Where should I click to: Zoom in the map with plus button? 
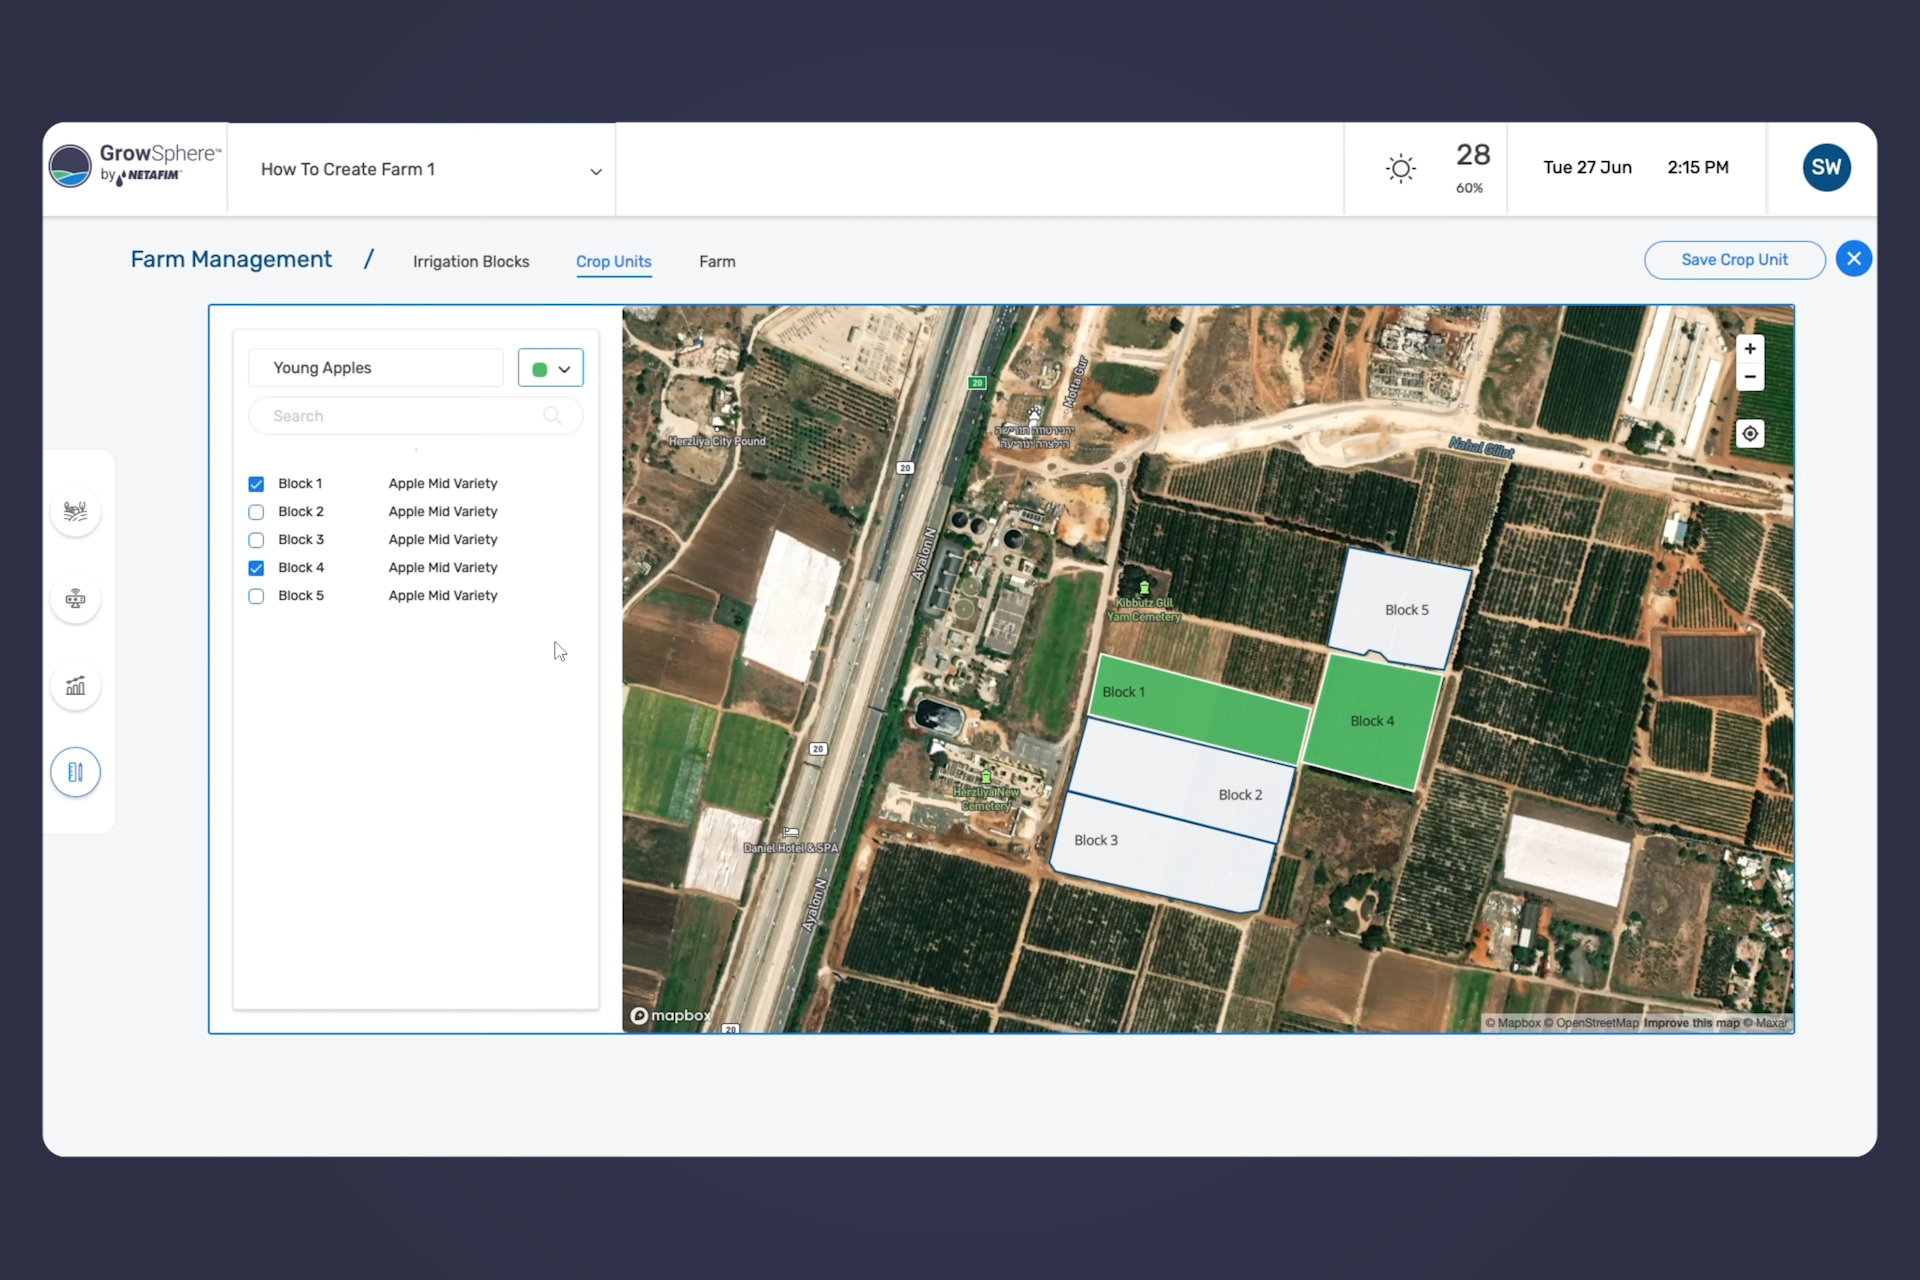pyautogui.click(x=1750, y=349)
